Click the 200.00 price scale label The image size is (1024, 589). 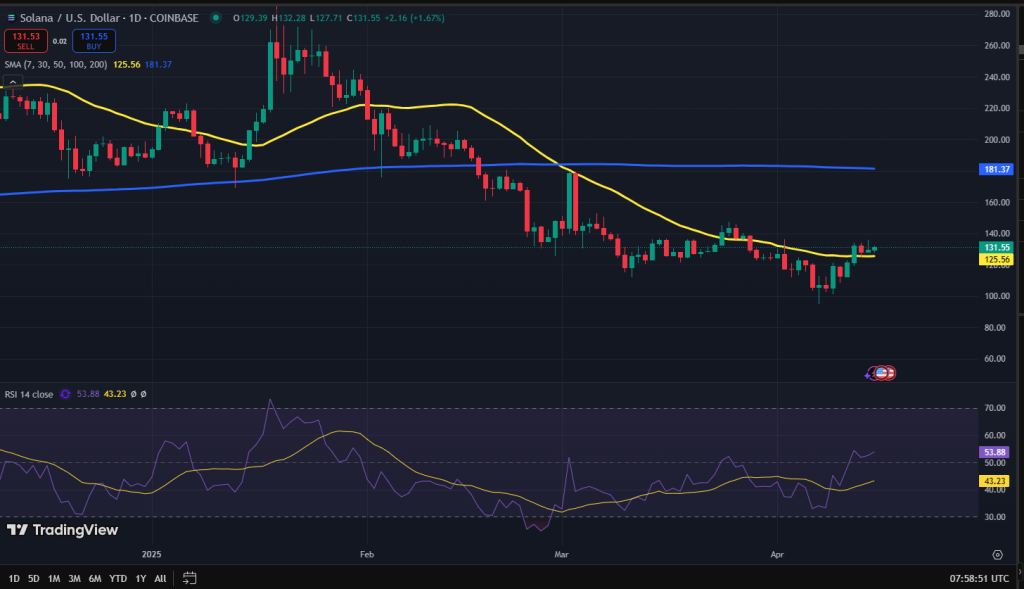[x=997, y=140]
